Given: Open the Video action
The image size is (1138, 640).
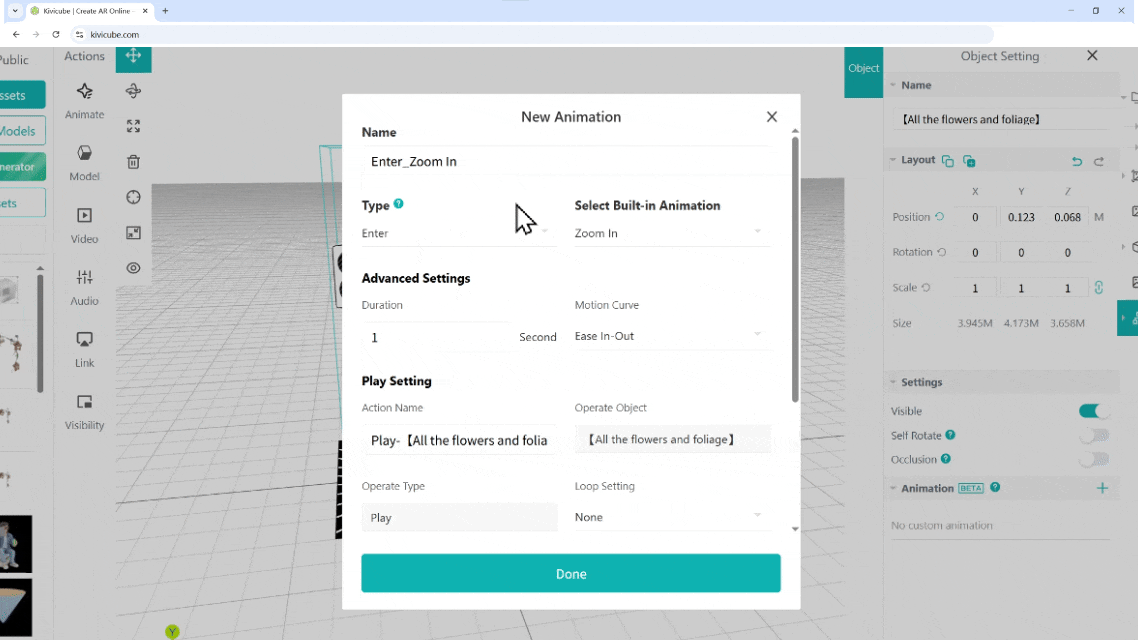Looking at the screenshot, I should pyautogui.click(x=85, y=224).
